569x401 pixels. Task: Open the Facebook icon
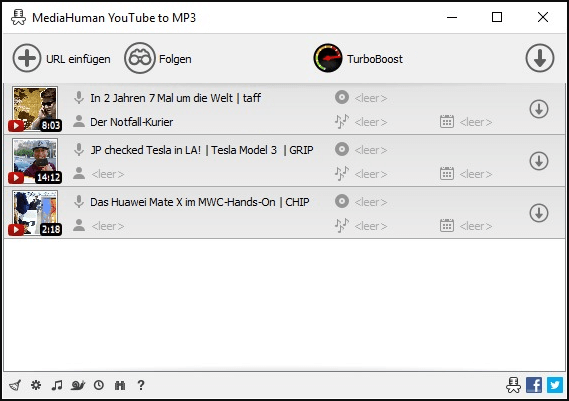coord(534,385)
